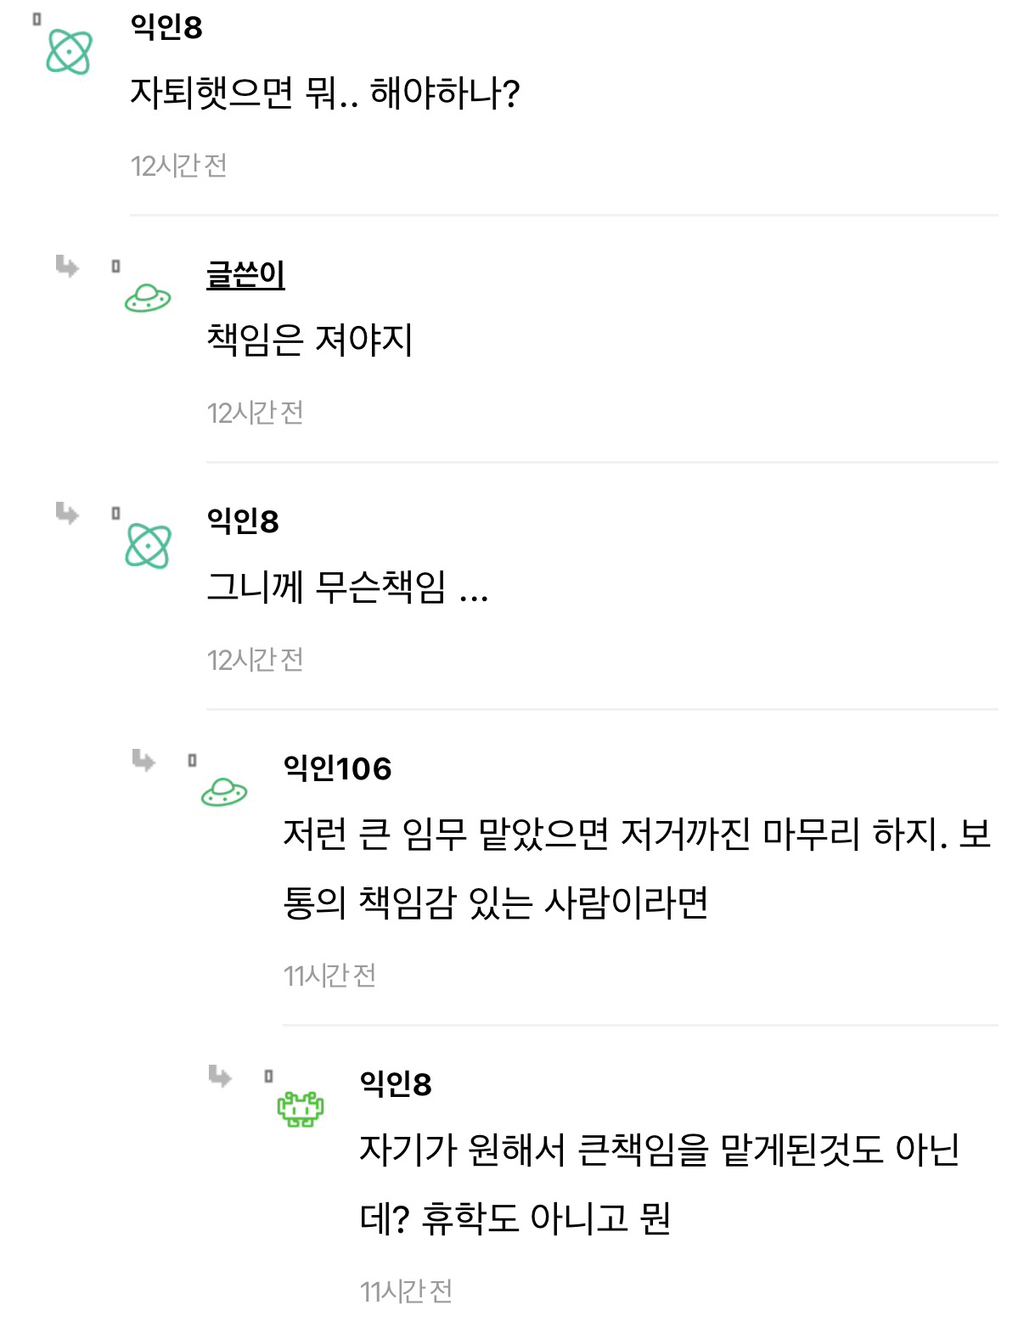The image size is (1024, 1333).
Task: Click the small marker beside 글쓴이's reply arrow
Action: pyautogui.click(x=115, y=265)
